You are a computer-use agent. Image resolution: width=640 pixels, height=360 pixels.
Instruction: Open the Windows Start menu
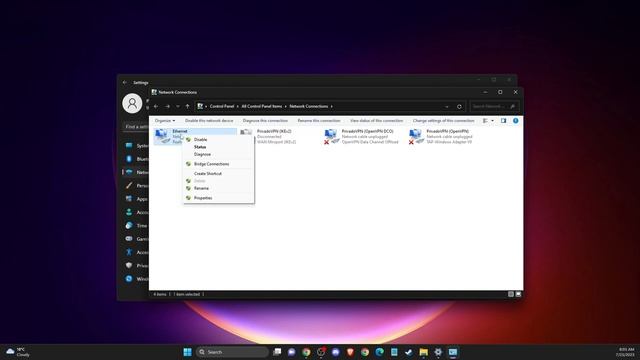pyautogui.click(x=187, y=352)
